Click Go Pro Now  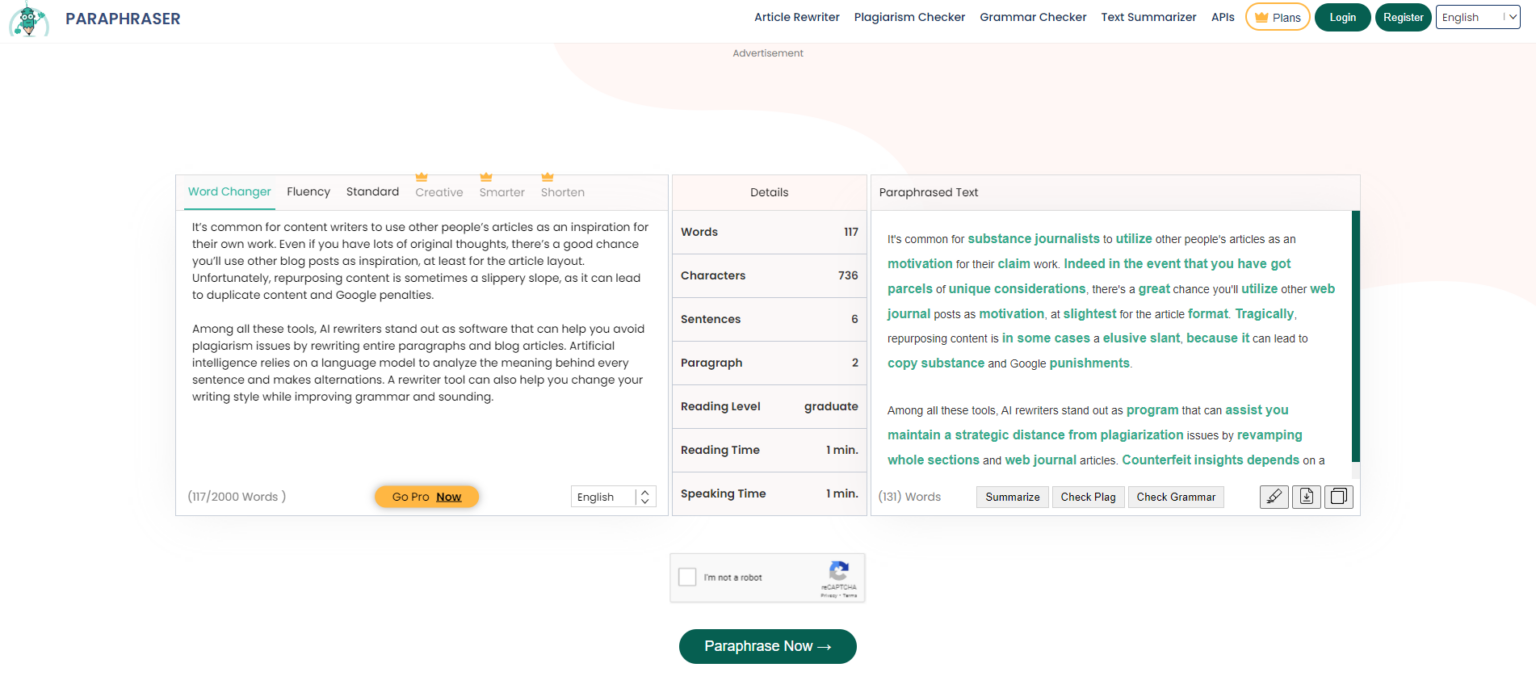pyautogui.click(x=426, y=496)
